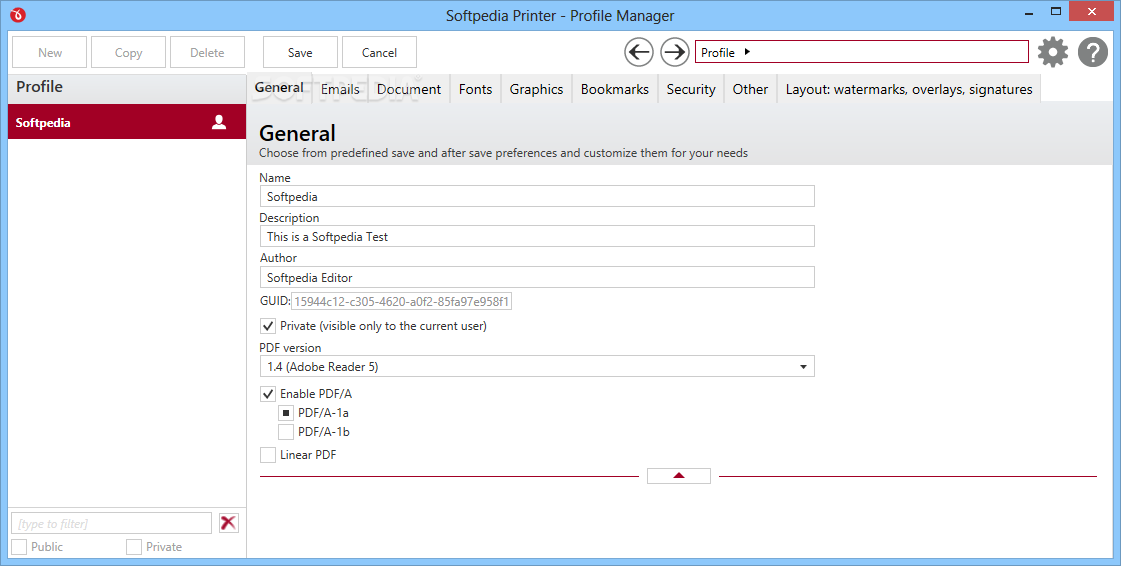The width and height of the screenshot is (1121, 566).
Task: Click the Author input field
Action: [x=537, y=277]
